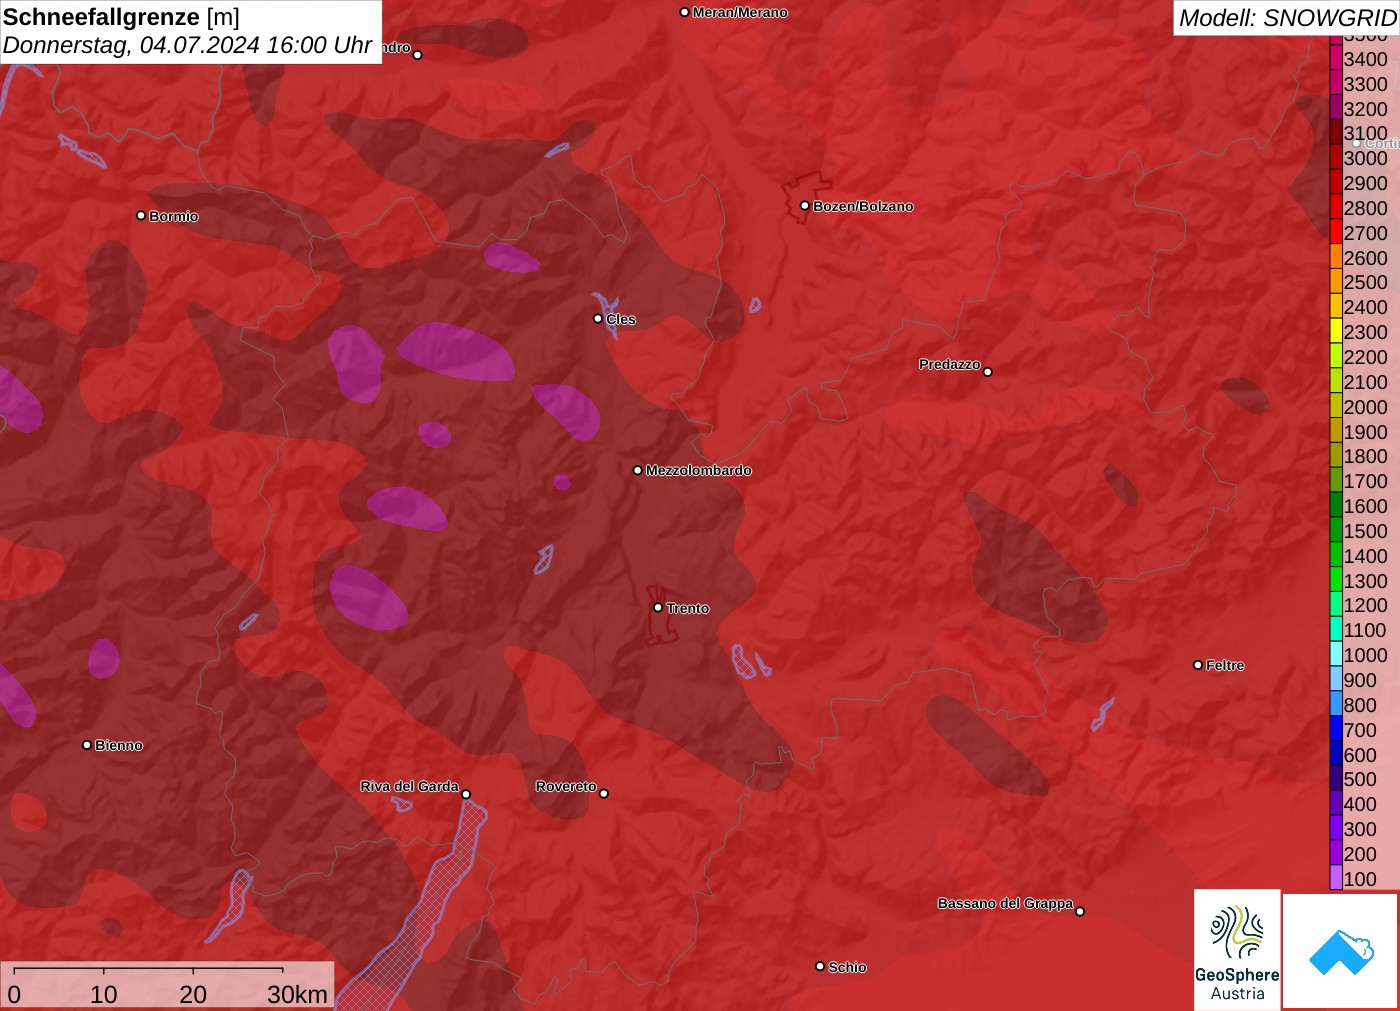Screen dimensions: 1400x1011
Task: Click the 2100 legend value
Action: coord(1366,382)
